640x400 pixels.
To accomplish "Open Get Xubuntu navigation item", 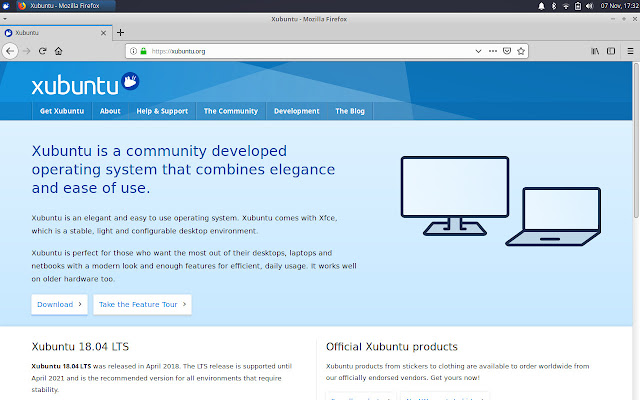I will [62, 111].
